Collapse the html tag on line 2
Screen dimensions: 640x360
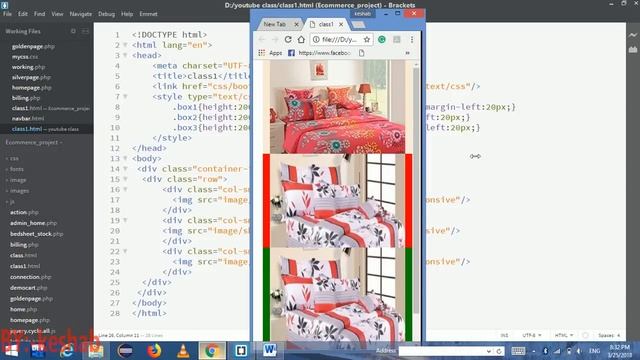125,45
